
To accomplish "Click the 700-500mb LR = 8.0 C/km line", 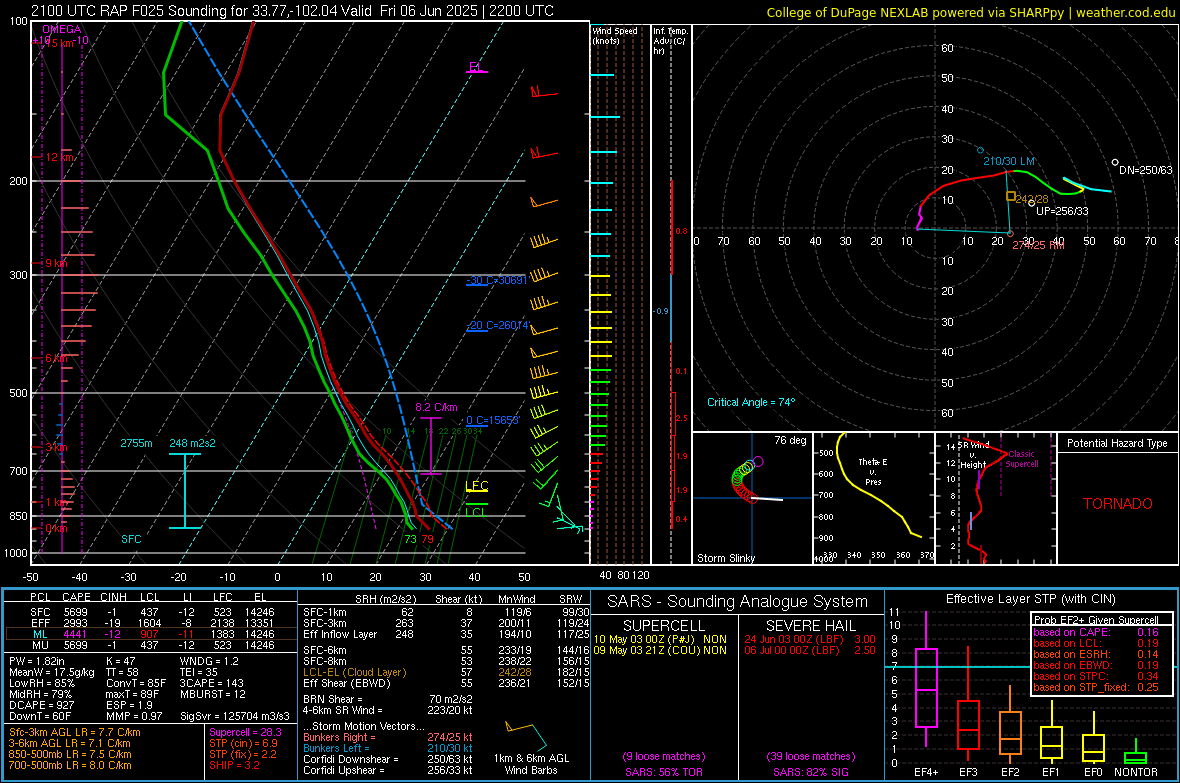I will click(70, 765).
